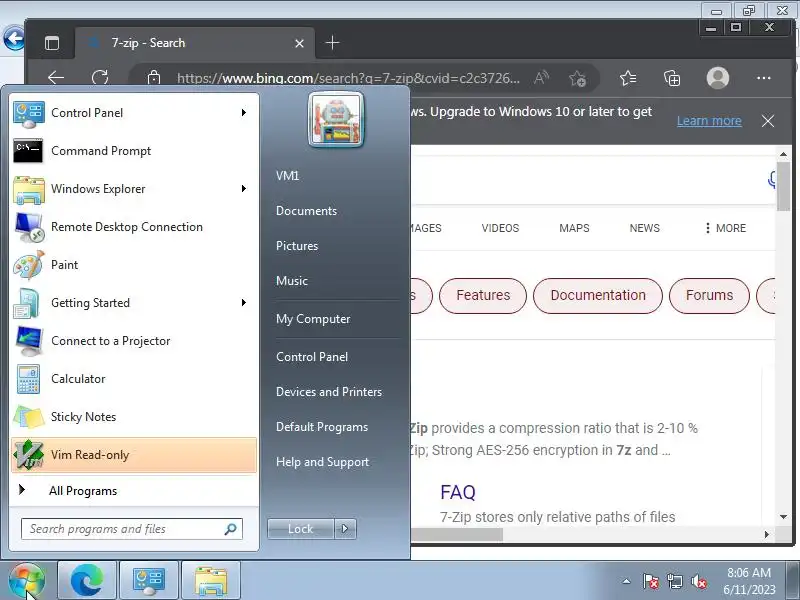Launch the Command Prompt icon
The image size is (800, 600).
tap(28, 151)
